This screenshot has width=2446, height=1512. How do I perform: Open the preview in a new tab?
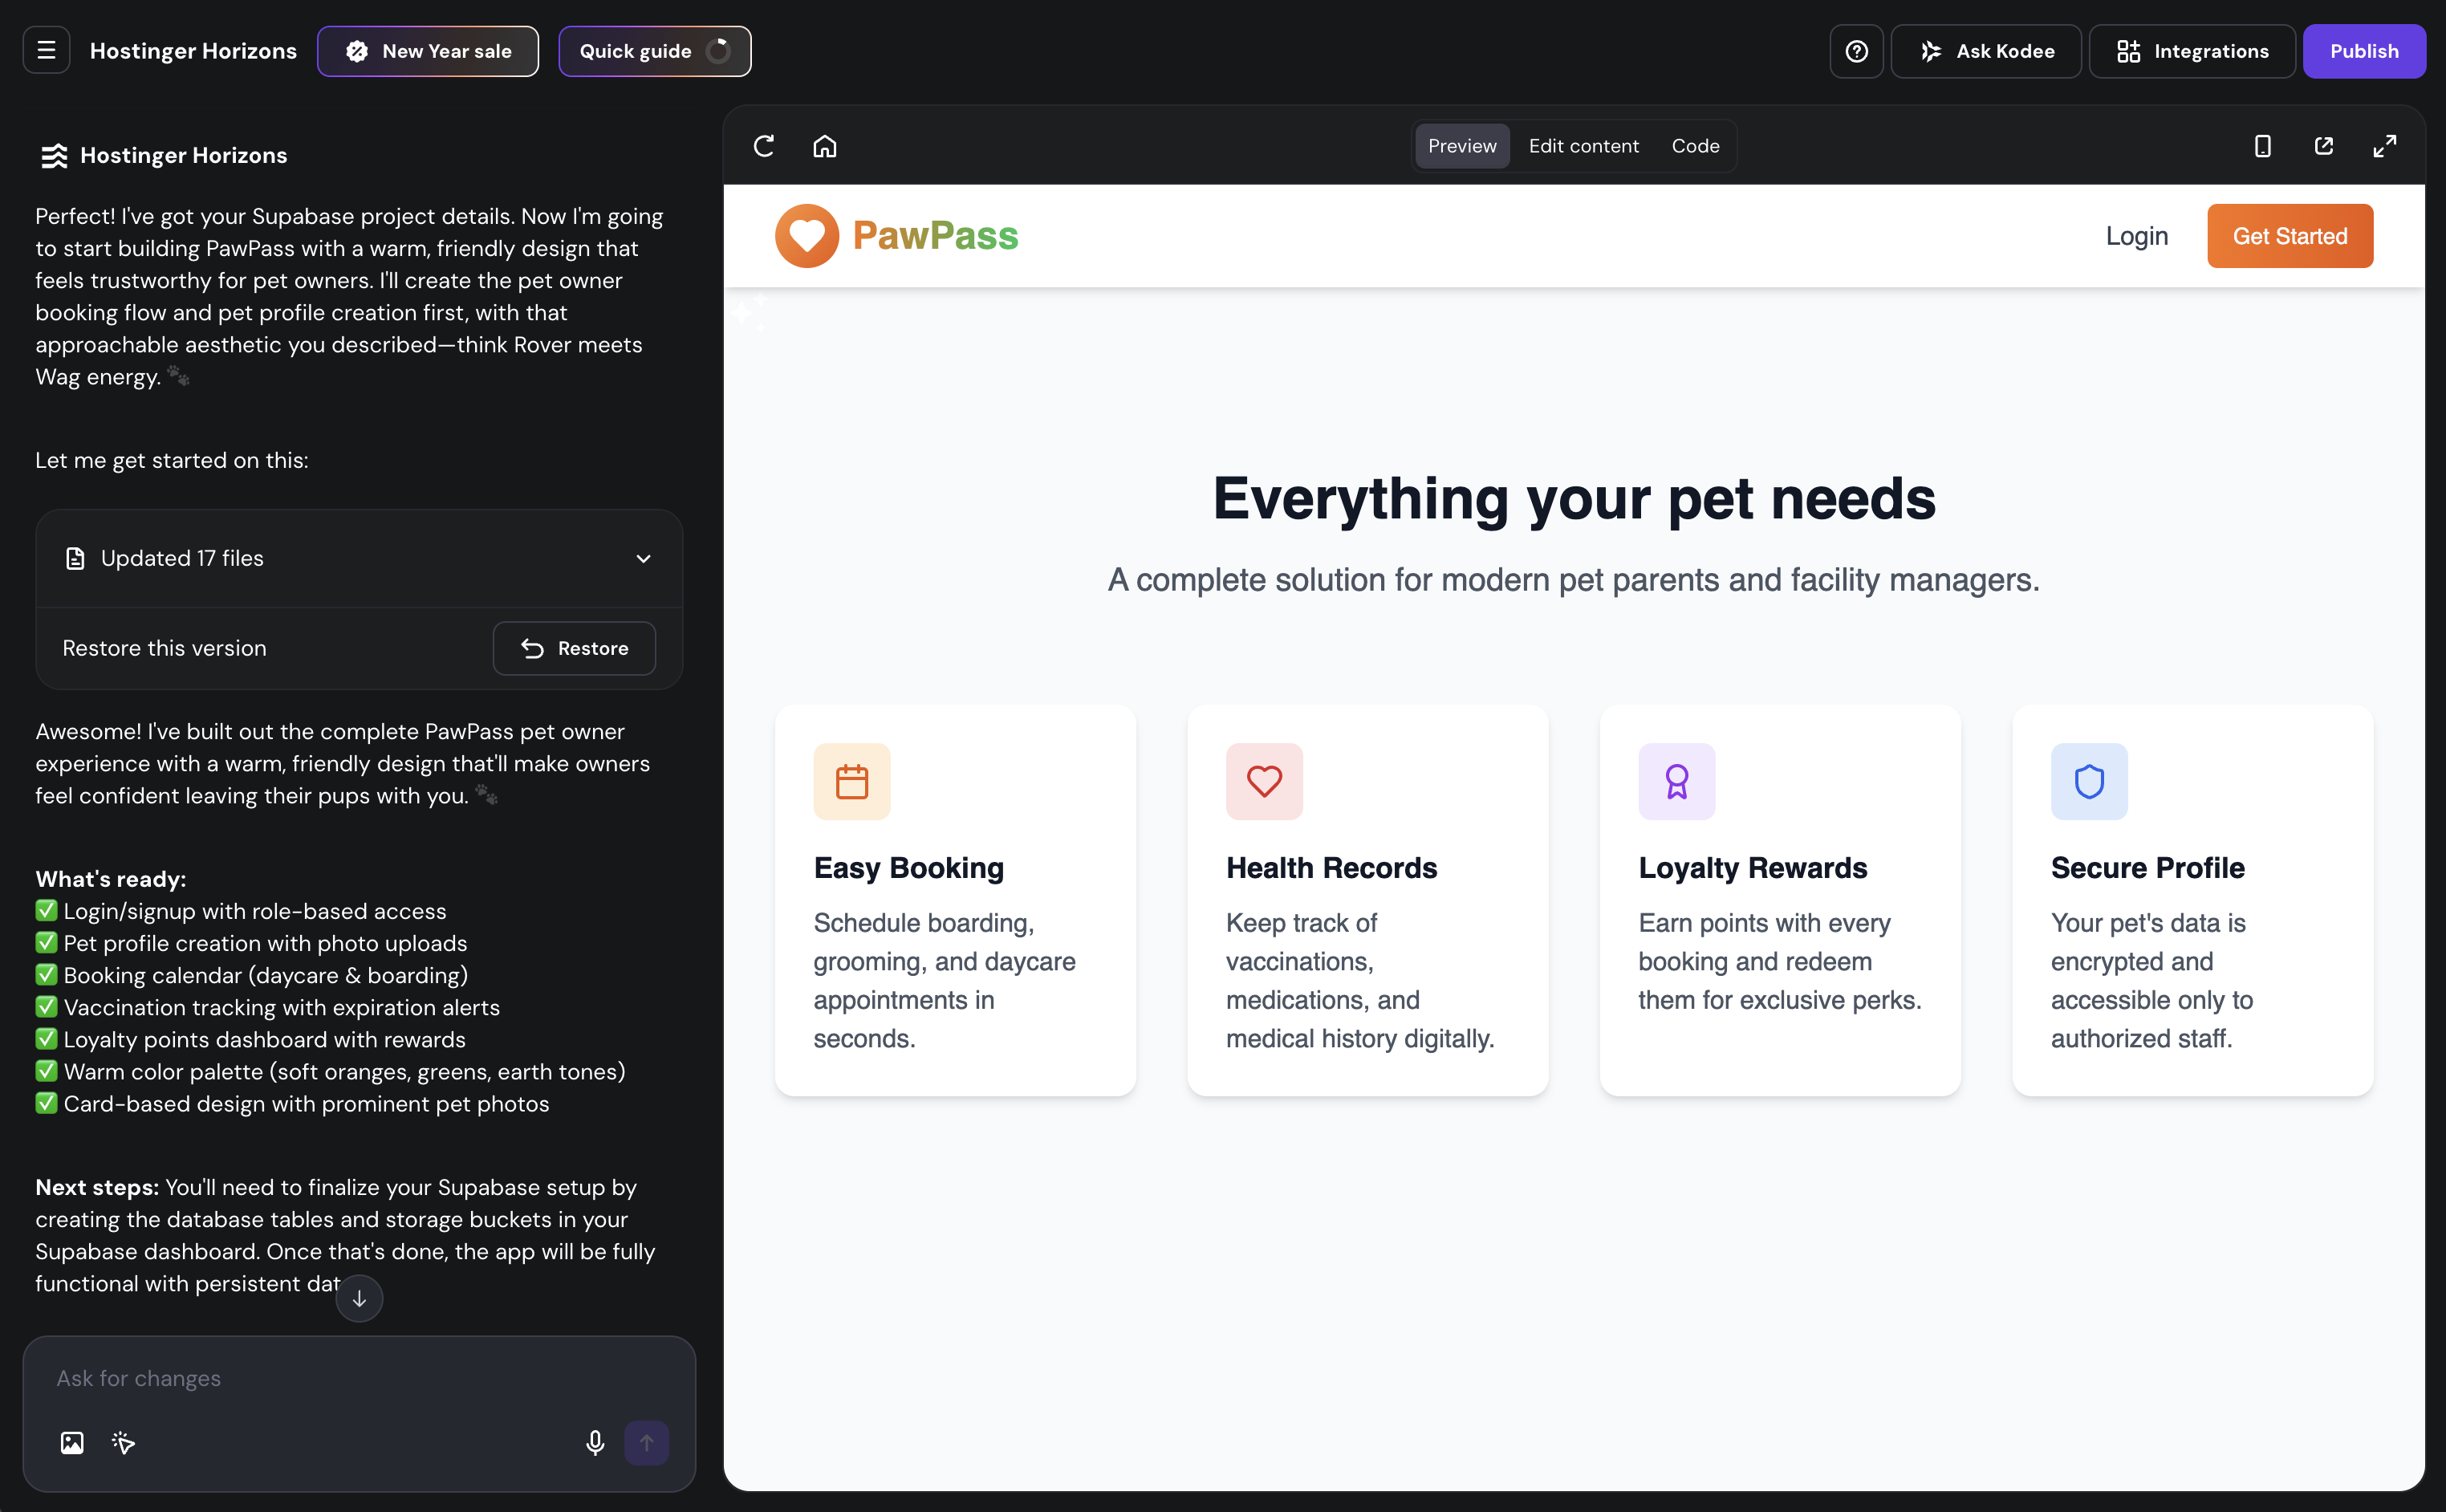point(2323,145)
